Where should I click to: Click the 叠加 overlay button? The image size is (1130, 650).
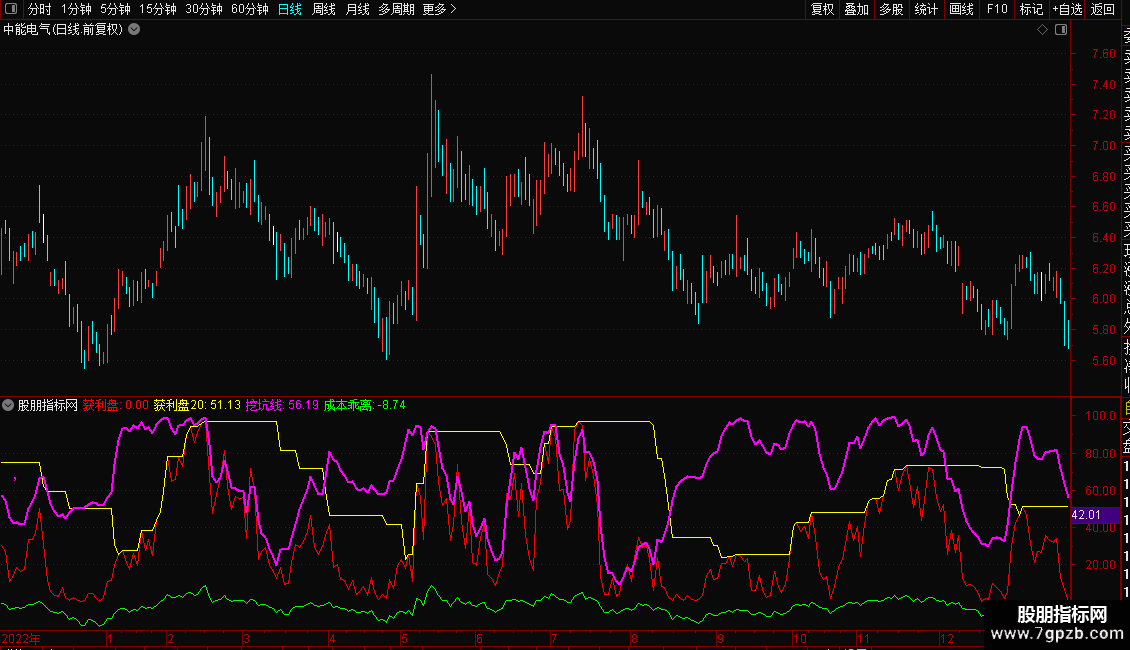click(856, 9)
